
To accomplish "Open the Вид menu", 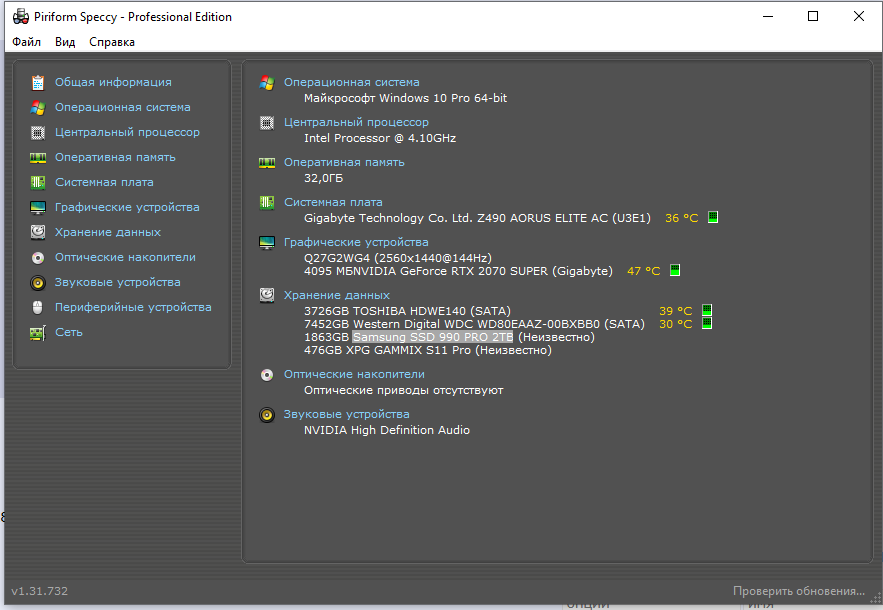I will pos(65,42).
